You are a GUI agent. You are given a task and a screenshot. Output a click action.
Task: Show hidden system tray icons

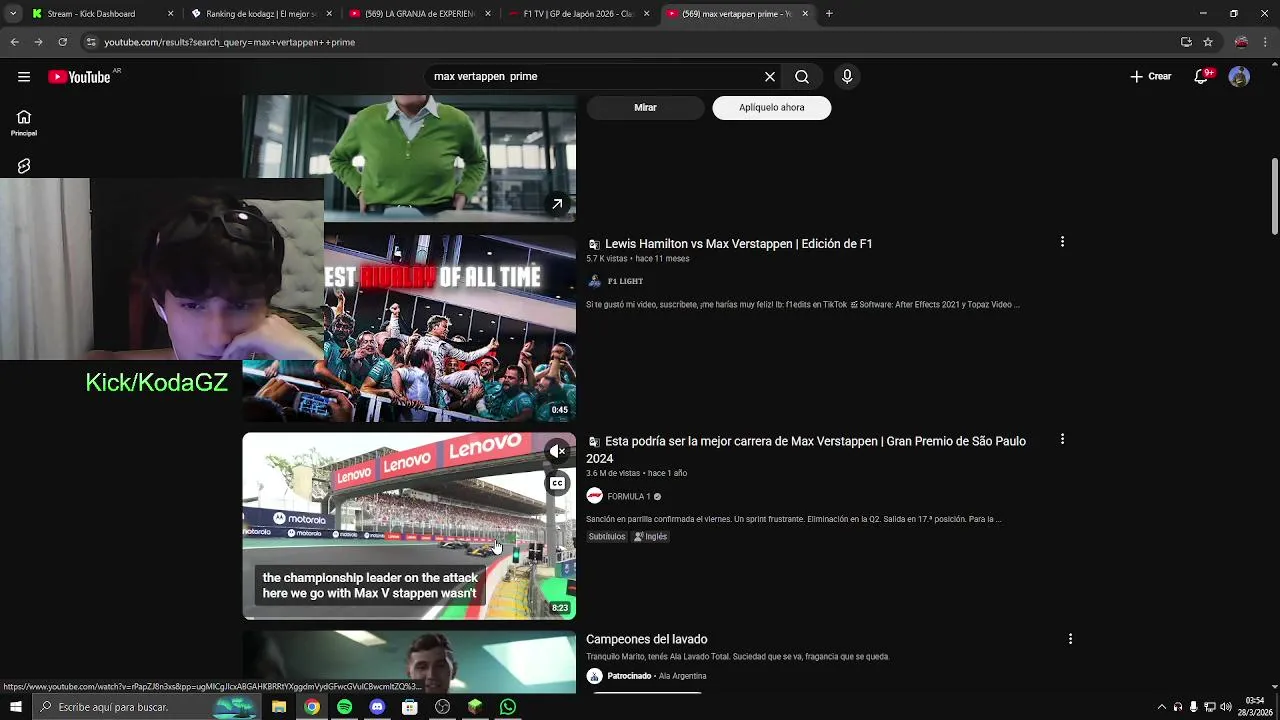tap(1161, 707)
